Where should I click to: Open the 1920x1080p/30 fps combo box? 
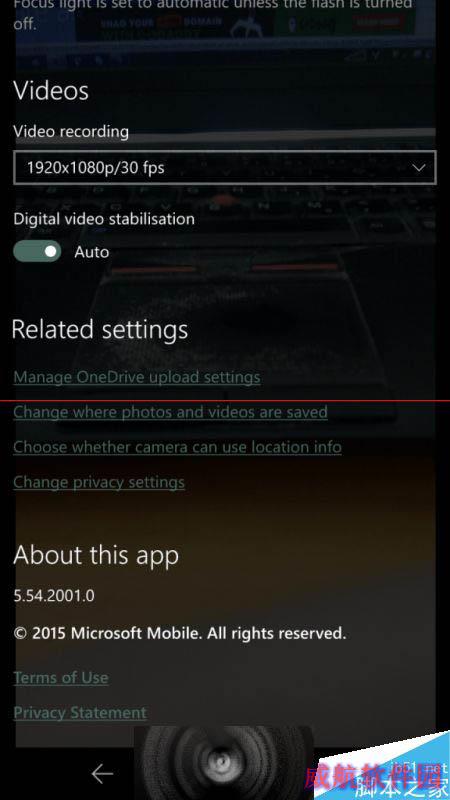pyautogui.click(x=224, y=167)
